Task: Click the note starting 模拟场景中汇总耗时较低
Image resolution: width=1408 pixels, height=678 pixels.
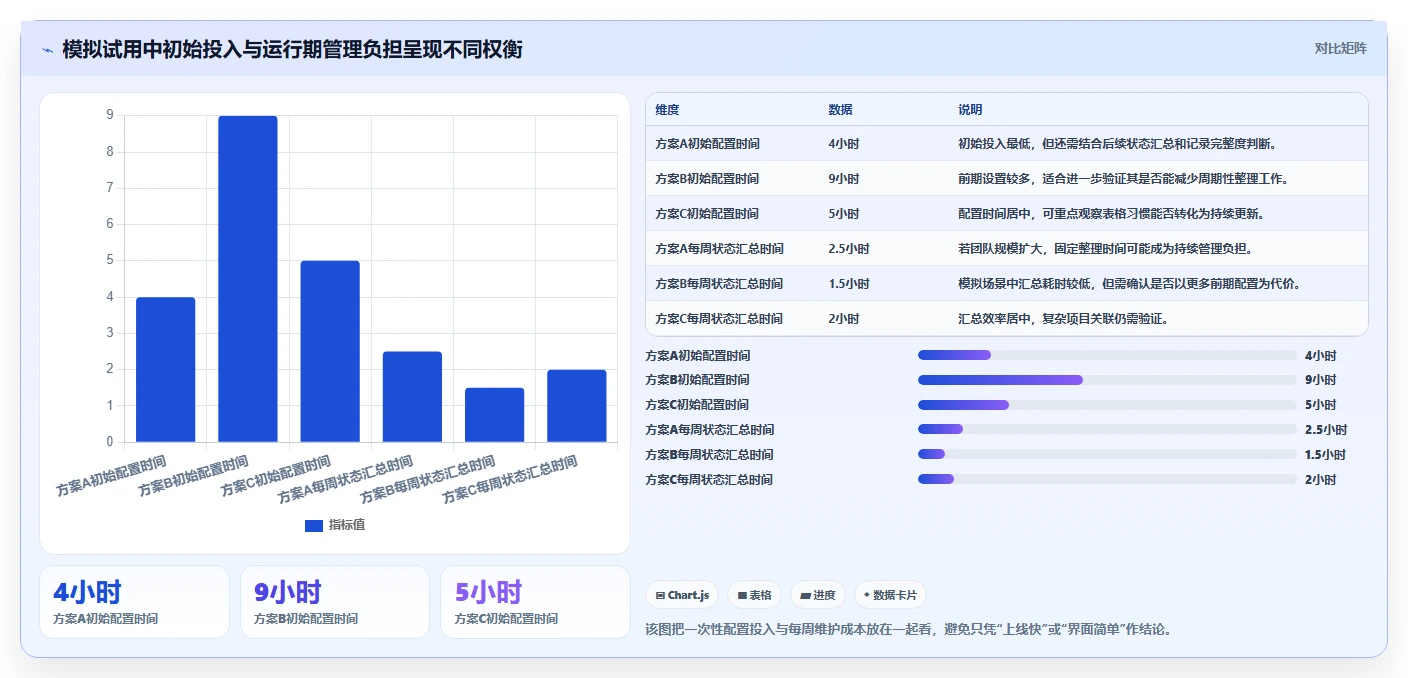Action: (x=1129, y=284)
